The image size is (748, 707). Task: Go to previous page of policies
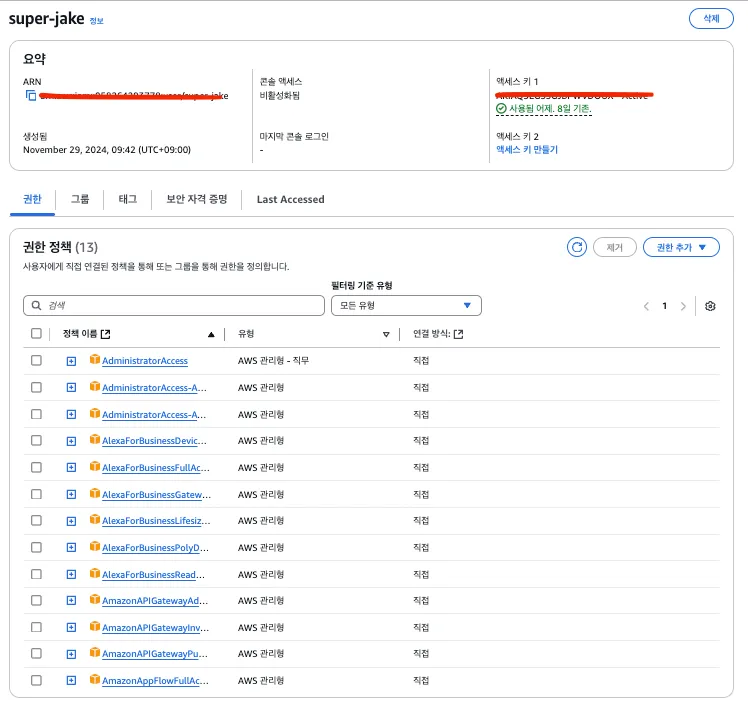point(646,306)
